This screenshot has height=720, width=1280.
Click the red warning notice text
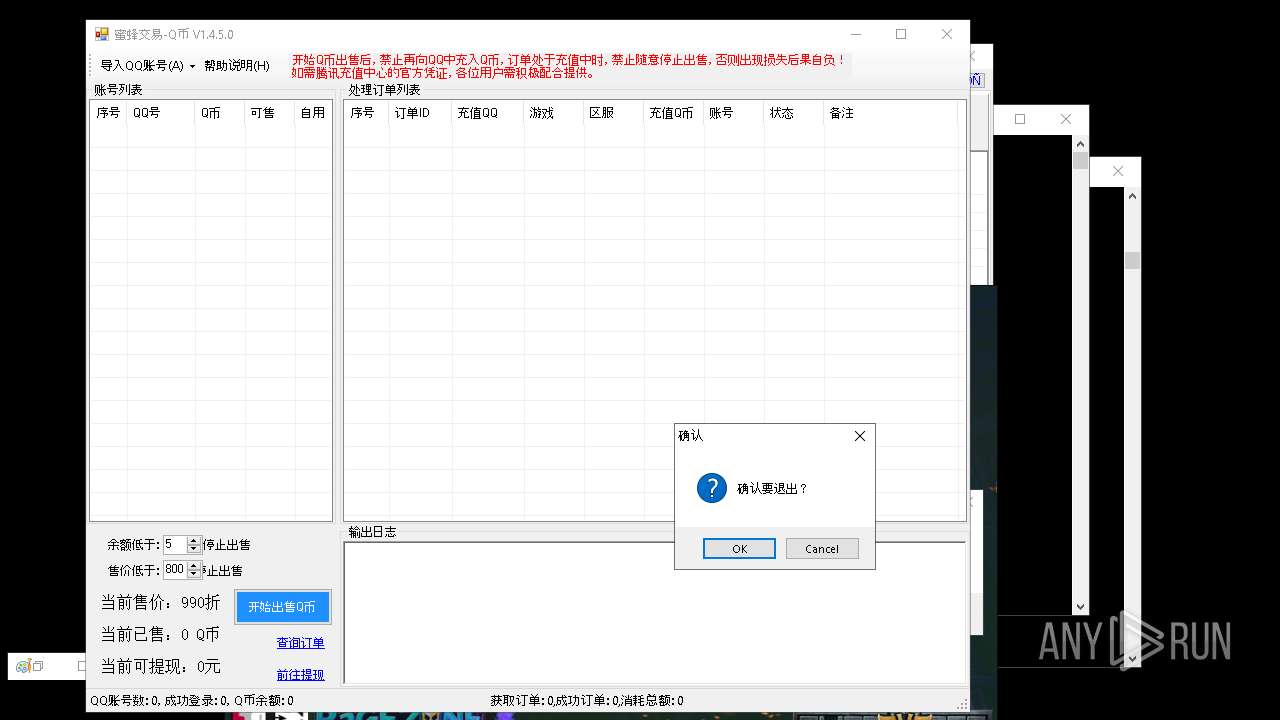tap(570, 66)
